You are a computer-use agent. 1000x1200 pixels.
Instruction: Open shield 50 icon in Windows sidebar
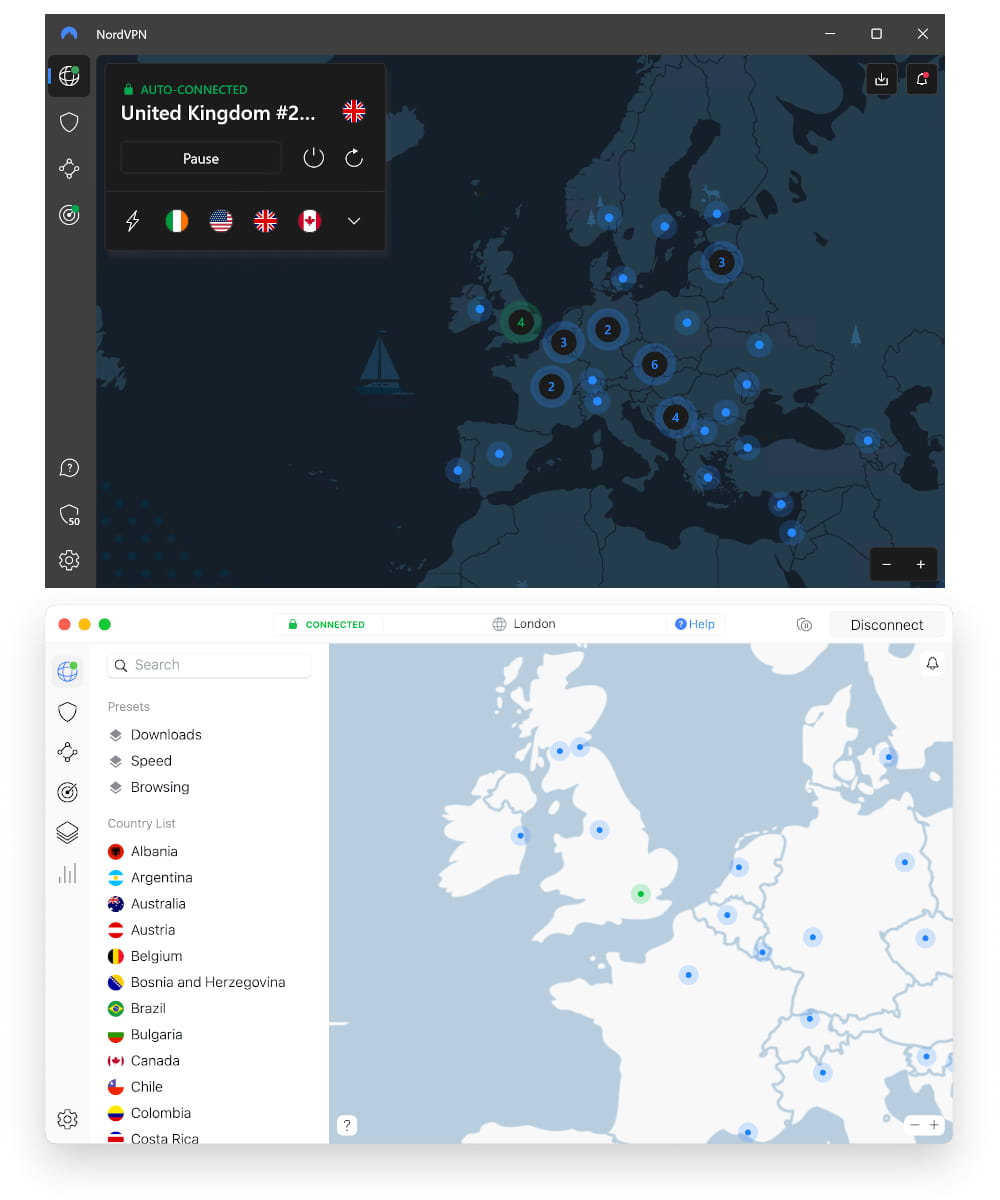[69, 515]
